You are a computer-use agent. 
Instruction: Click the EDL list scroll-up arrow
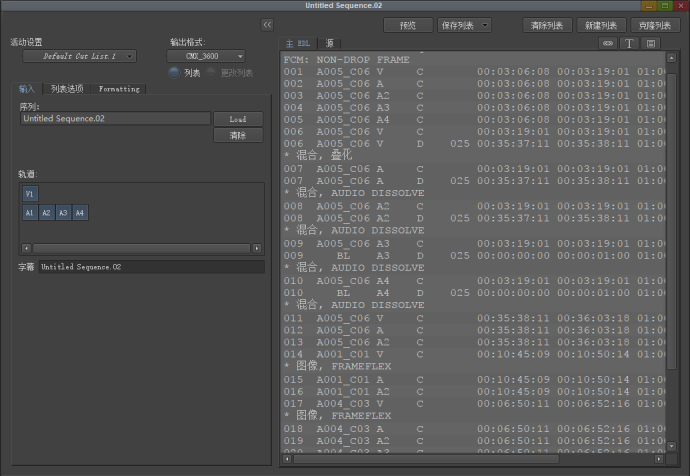(673, 56)
